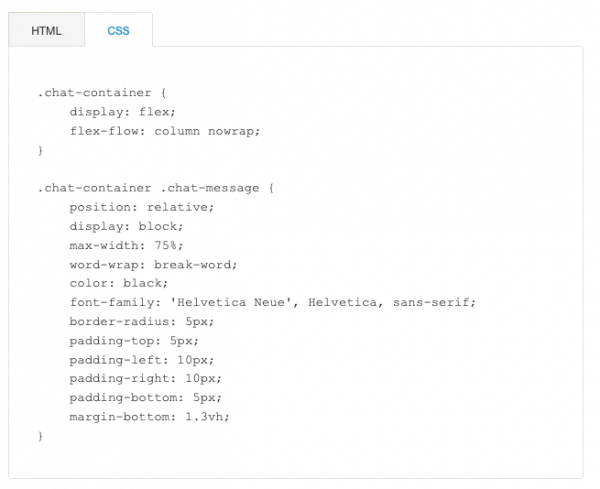
Task: Click the max-width: 75% line
Action: coord(126,245)
